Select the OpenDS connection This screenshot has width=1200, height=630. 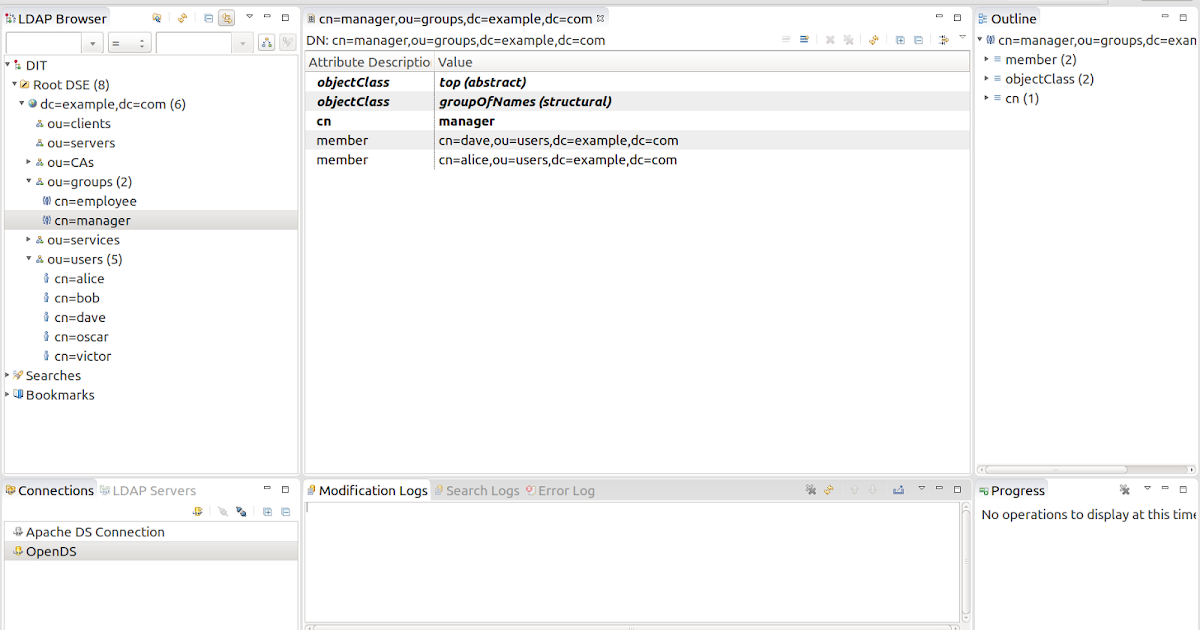point(52,550)
